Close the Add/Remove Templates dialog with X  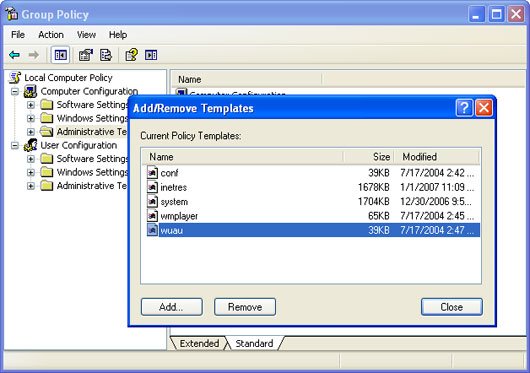point(484,108)
